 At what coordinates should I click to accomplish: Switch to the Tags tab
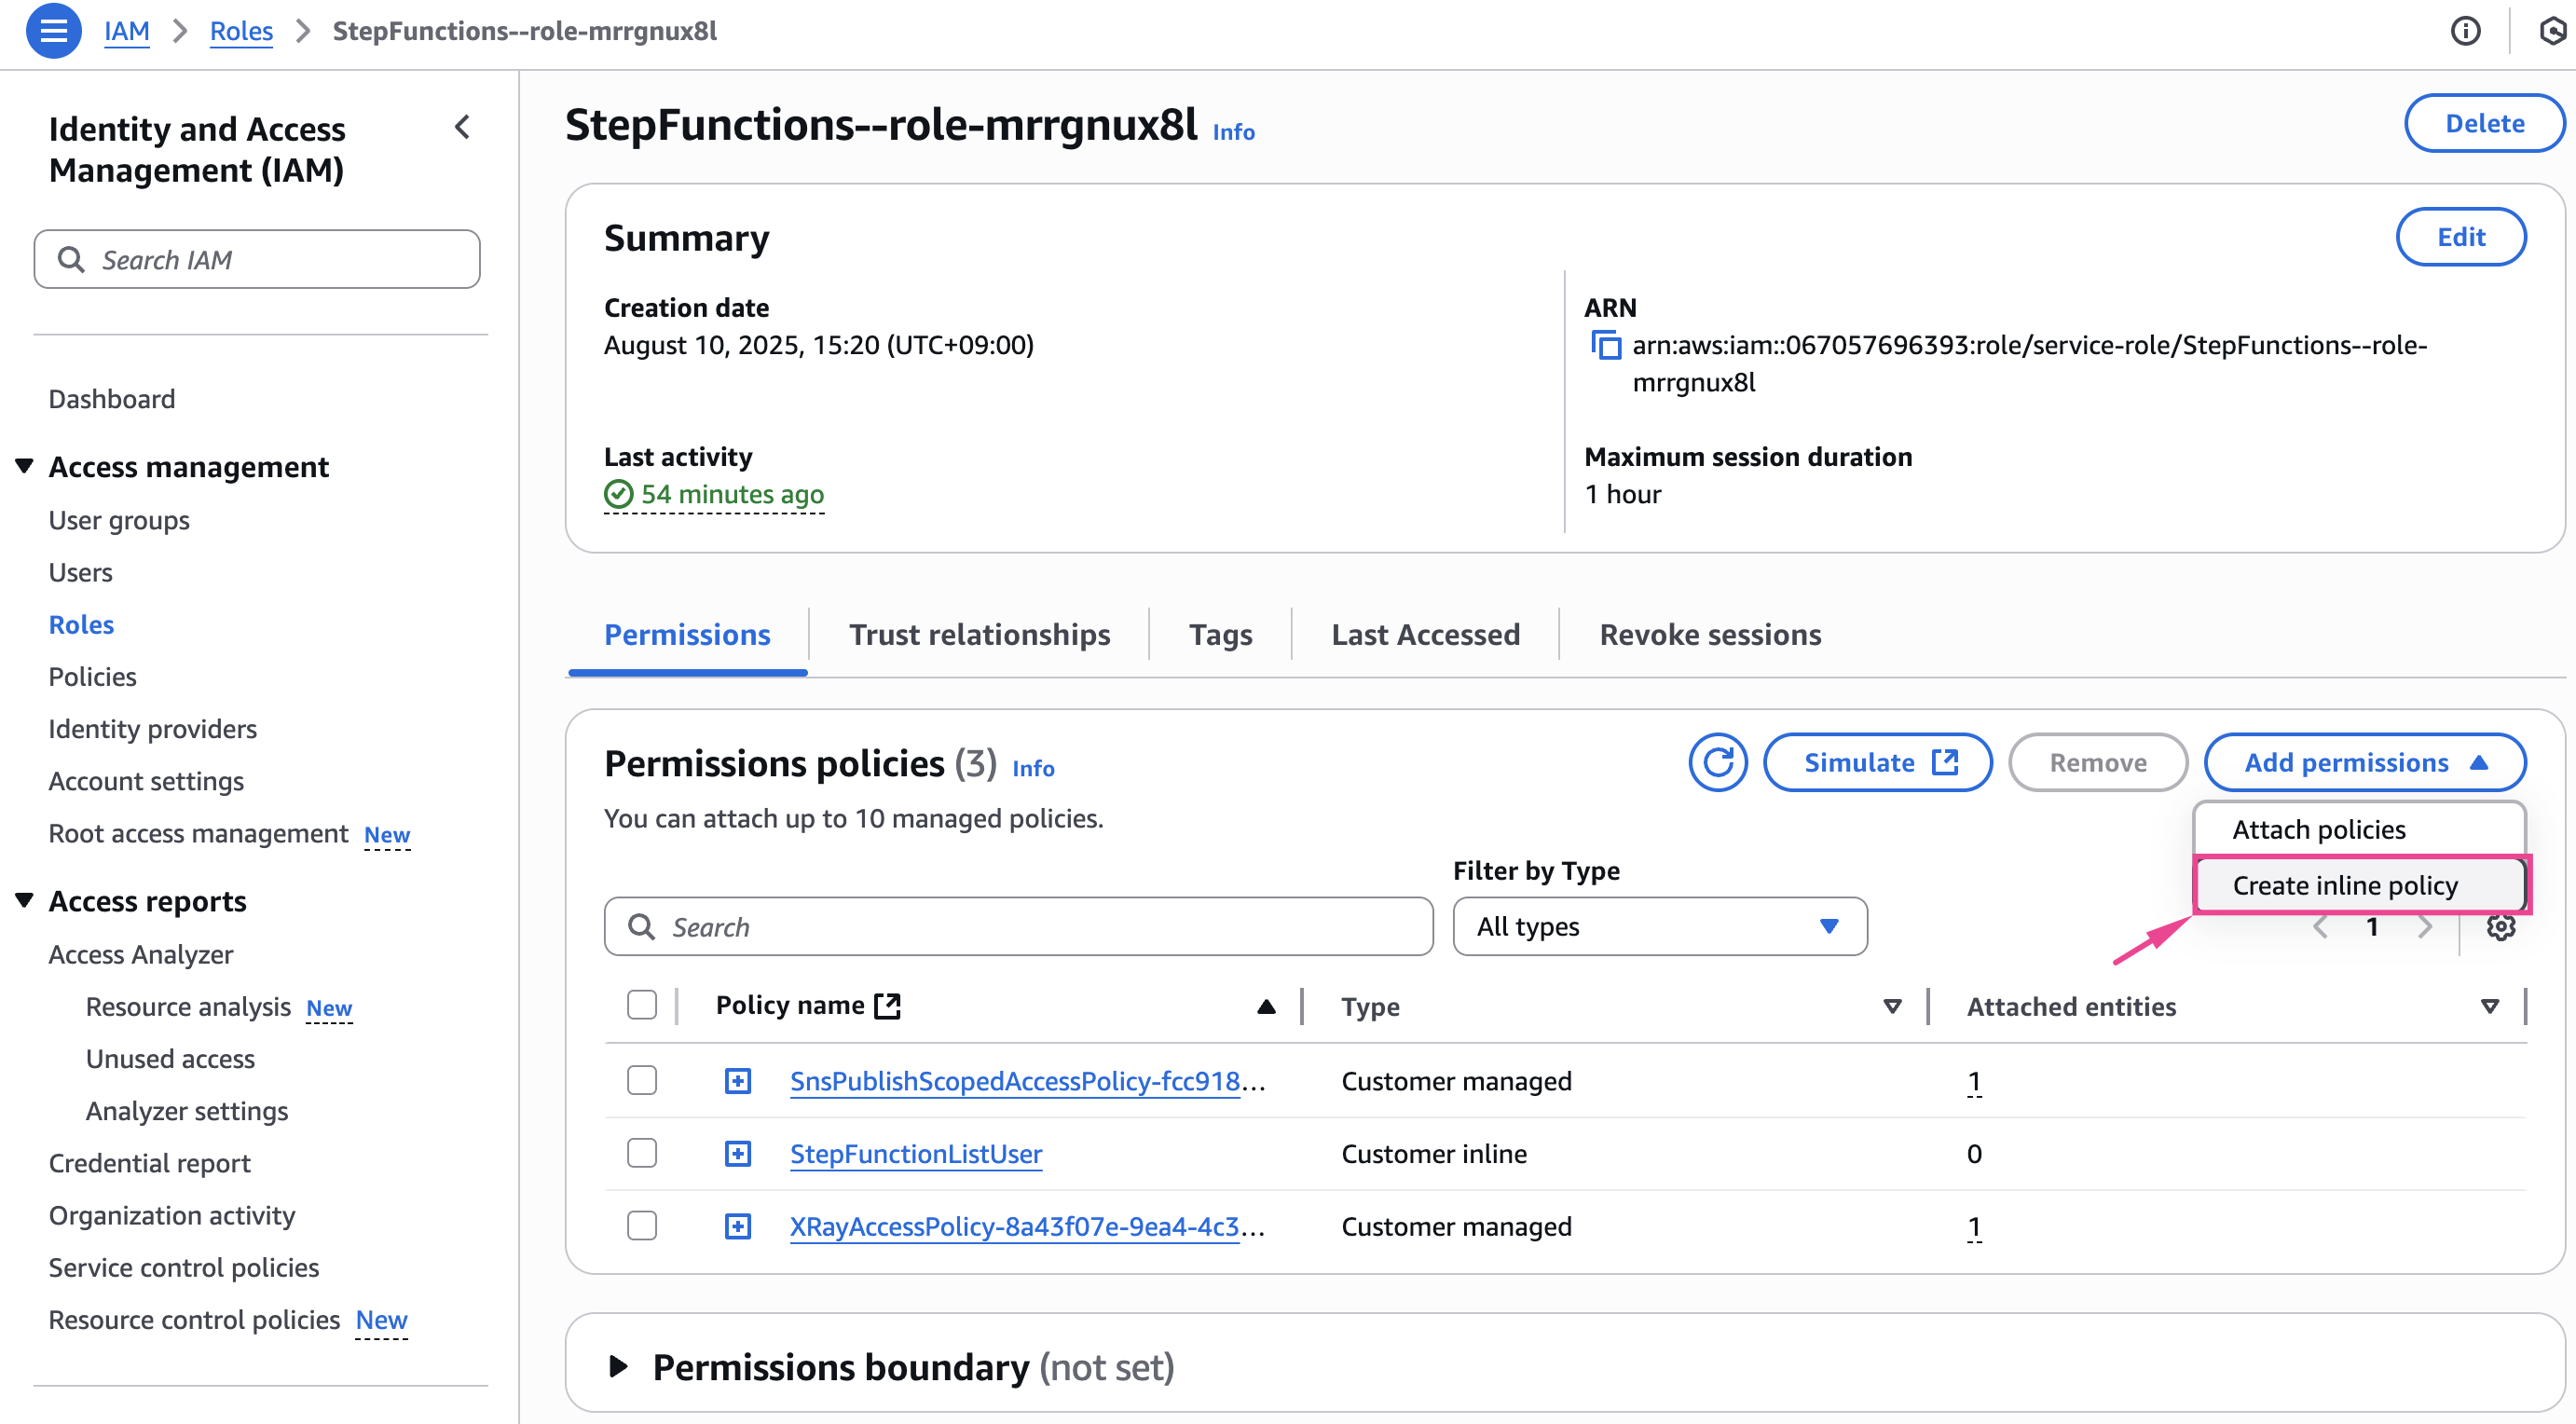(1220, 634)
